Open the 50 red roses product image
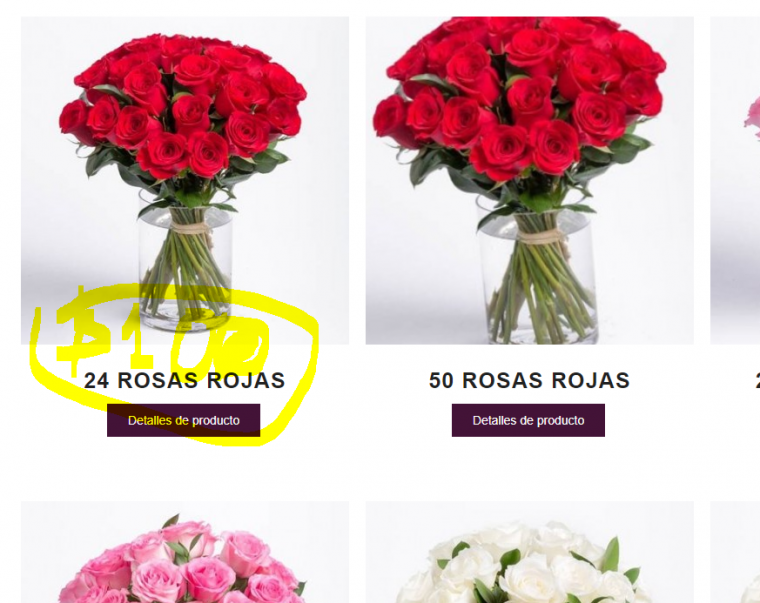The width and height of the screenshot is (760, 603). tap(529, 180)
